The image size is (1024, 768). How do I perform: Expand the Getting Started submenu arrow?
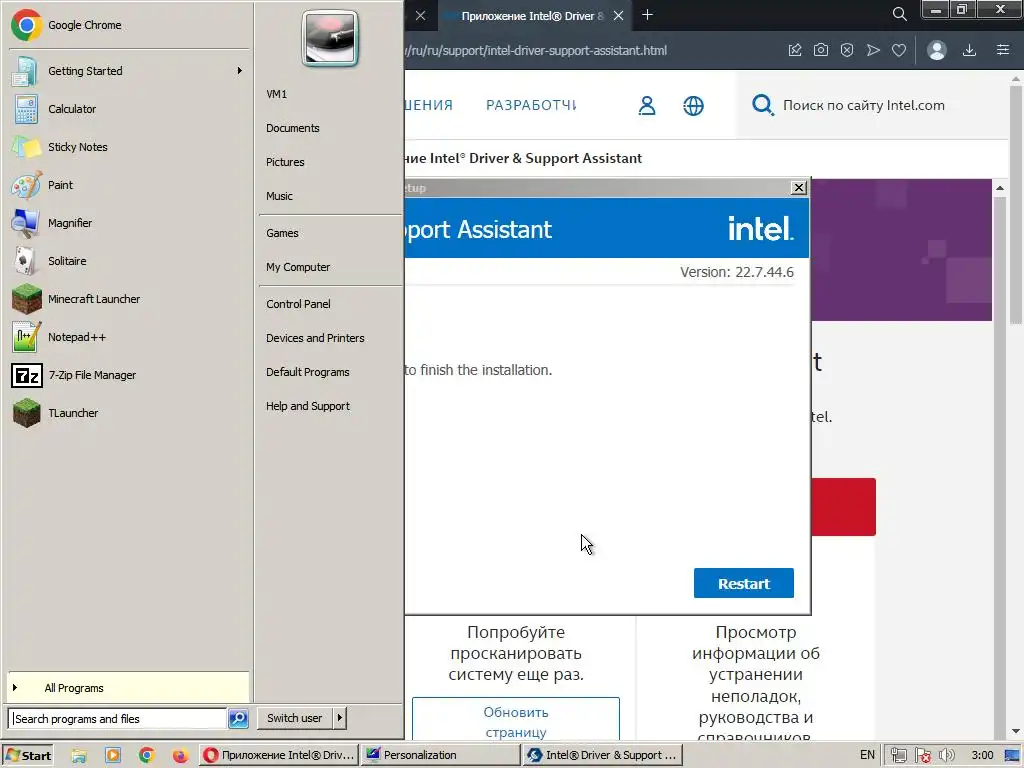point(240,71)
